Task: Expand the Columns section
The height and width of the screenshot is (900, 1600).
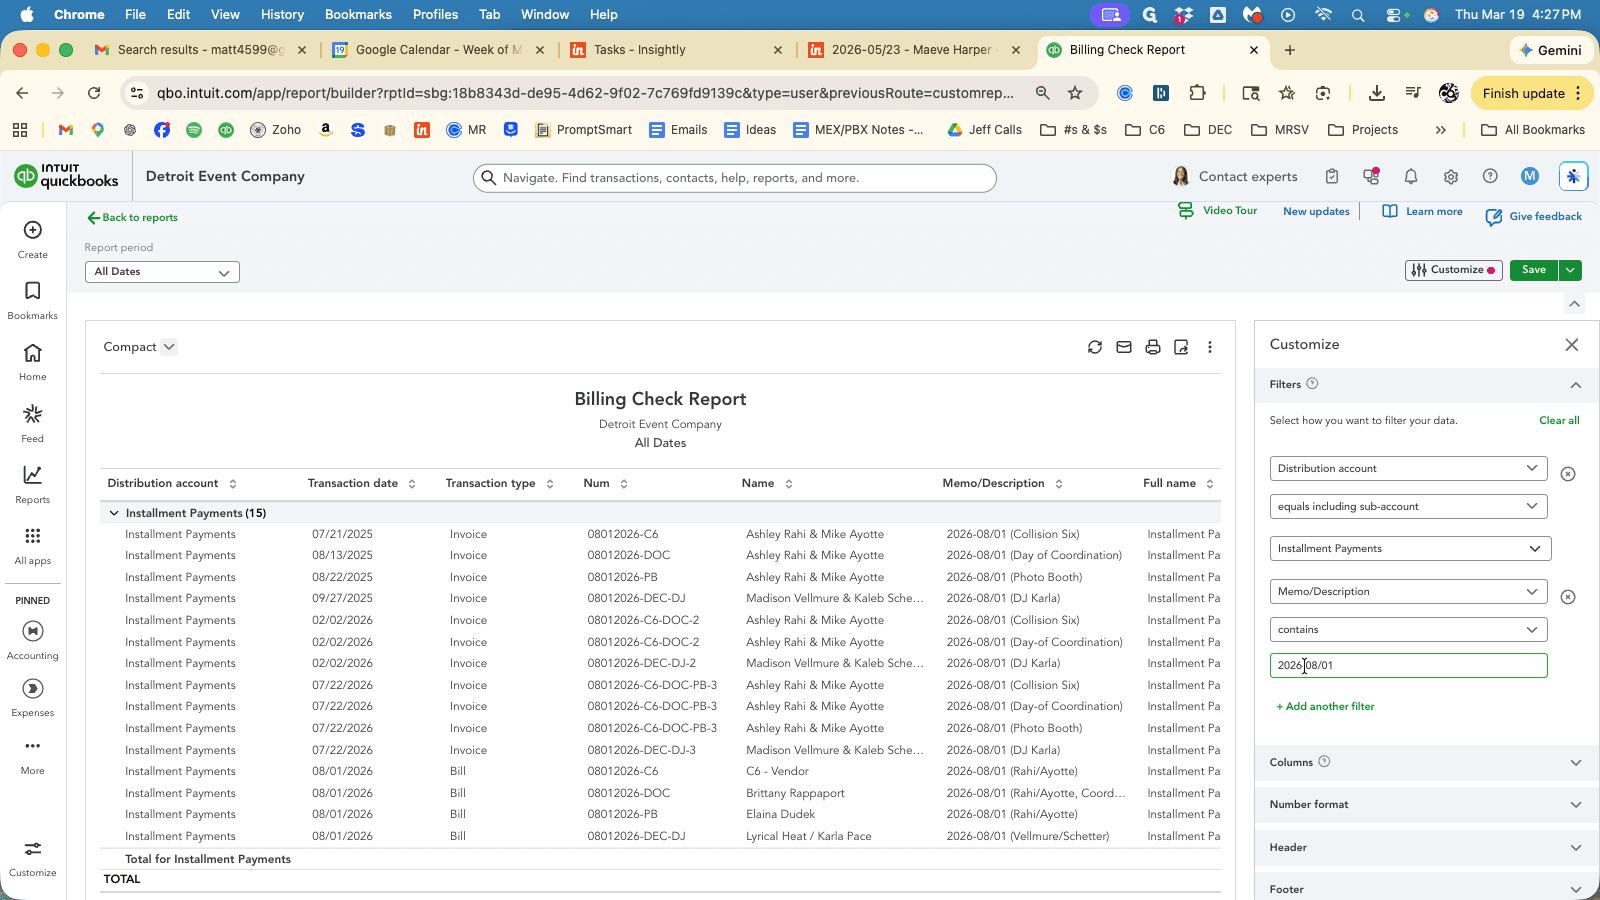Action: click(x=1426, y=762)
